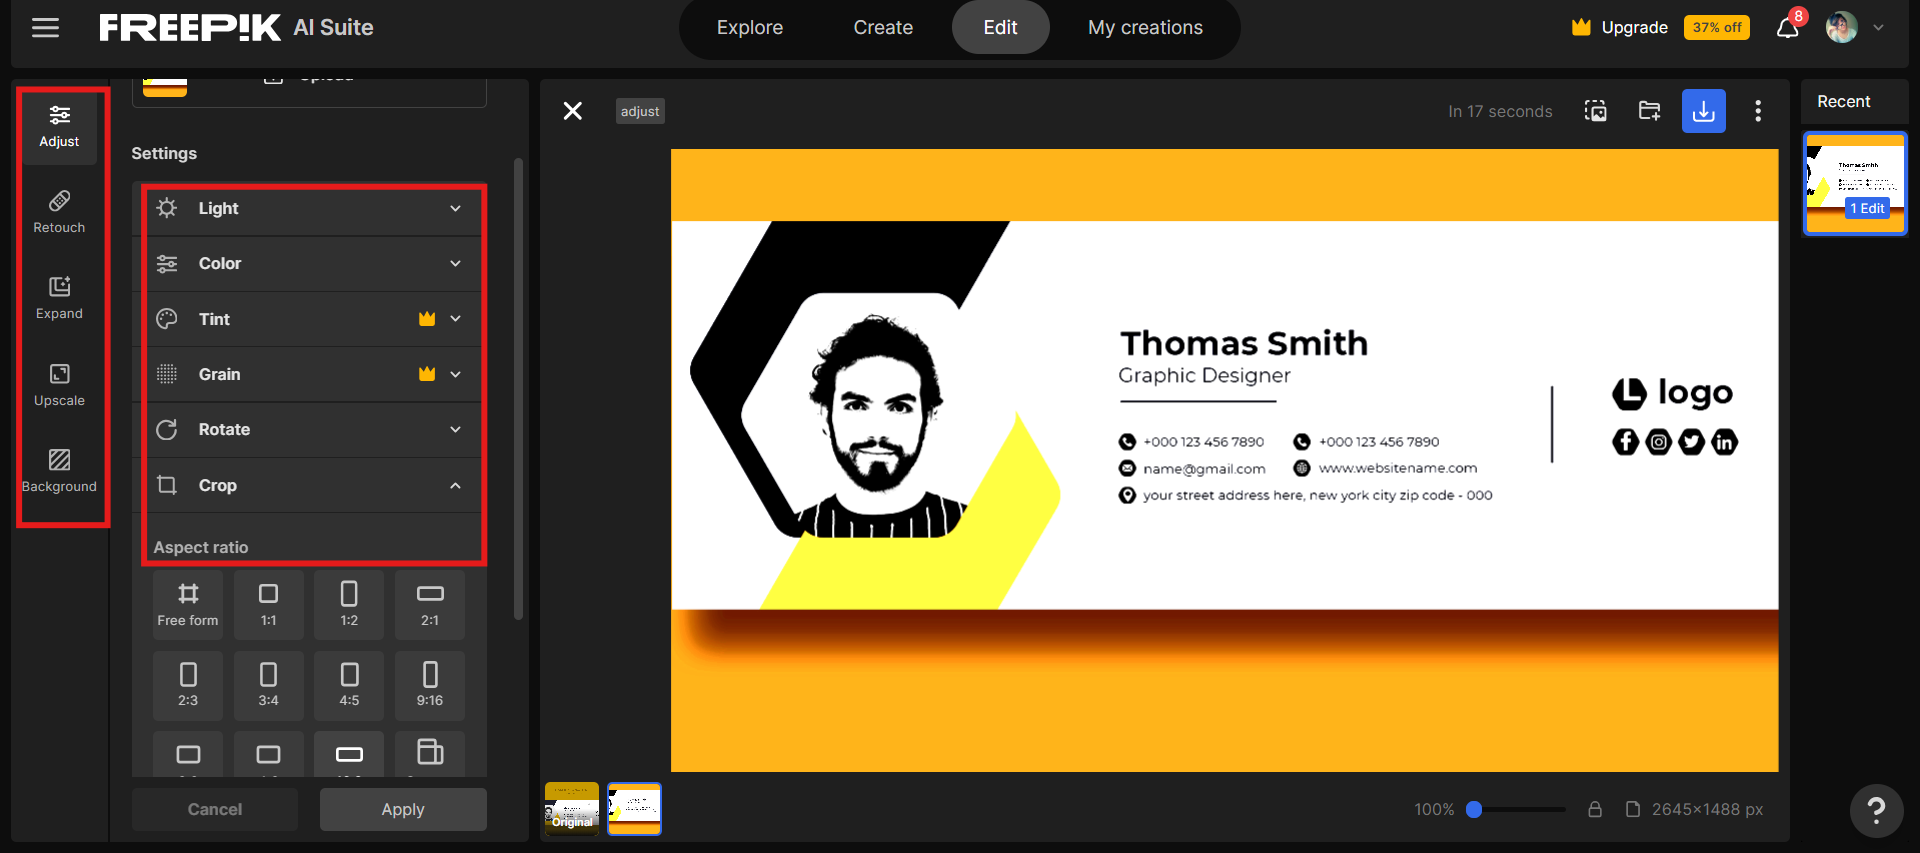Toggle the aspect lock icon near zoom
The width and height of the screenshot is (1920, 853).
[x=1595, y=809]
